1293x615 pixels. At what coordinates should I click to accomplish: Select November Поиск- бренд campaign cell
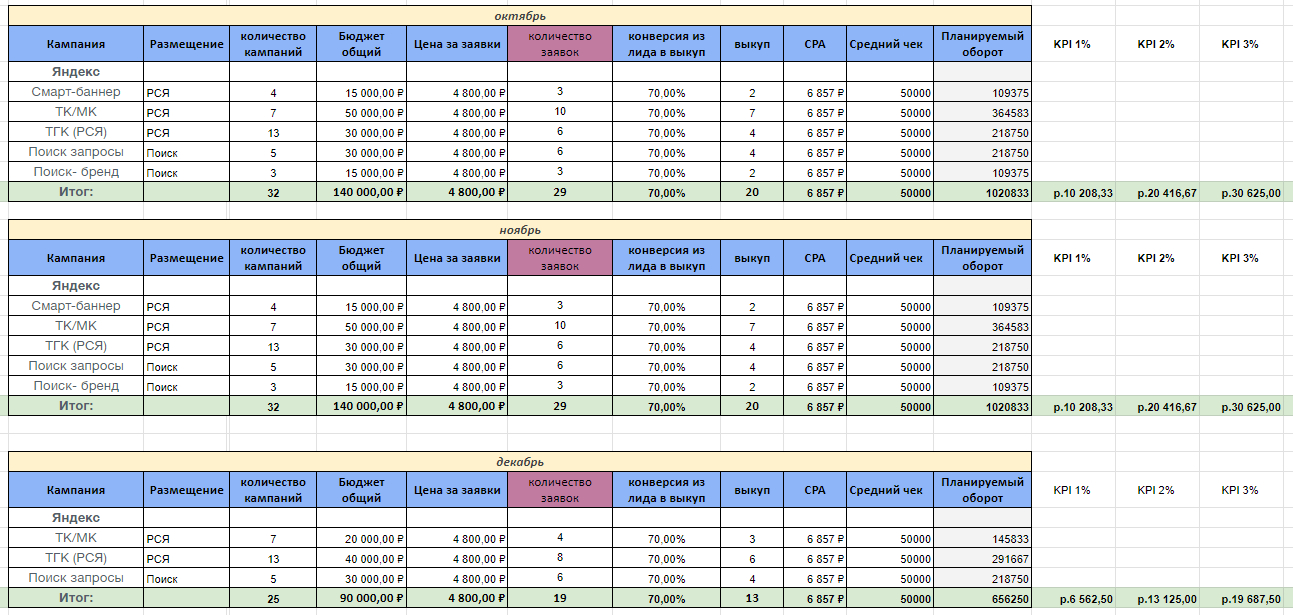[76, 386]
